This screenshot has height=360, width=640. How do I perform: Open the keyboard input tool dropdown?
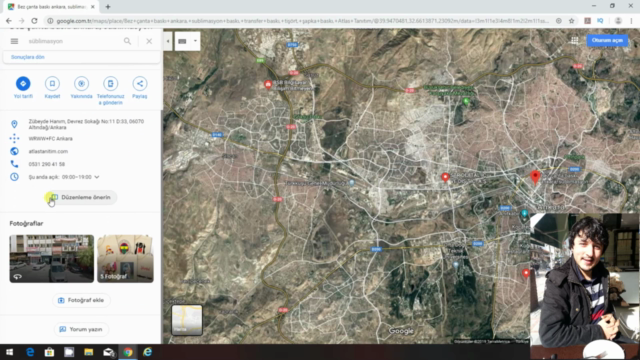coord(195,41)
